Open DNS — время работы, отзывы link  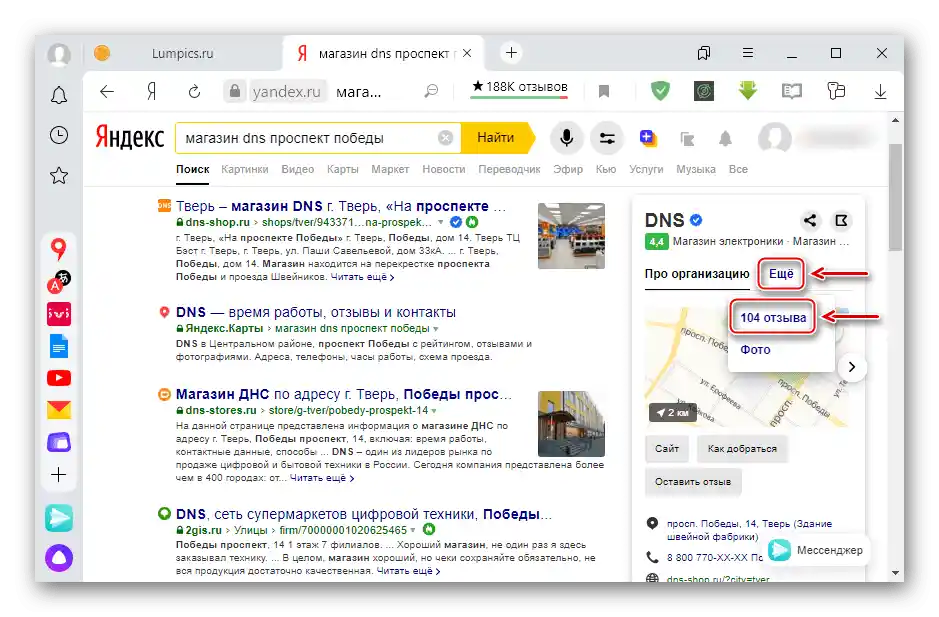(316, 313)
